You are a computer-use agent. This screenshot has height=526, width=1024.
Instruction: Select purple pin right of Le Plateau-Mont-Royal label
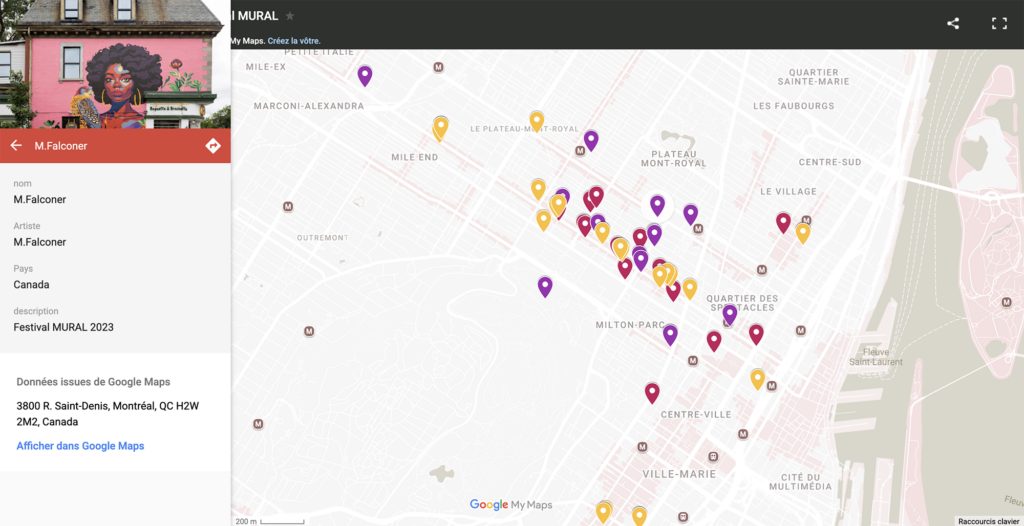coord(591,140)
